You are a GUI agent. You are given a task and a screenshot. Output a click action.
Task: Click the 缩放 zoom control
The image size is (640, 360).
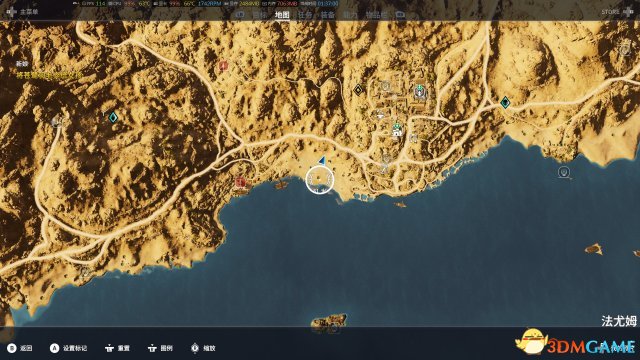(203, 348)
